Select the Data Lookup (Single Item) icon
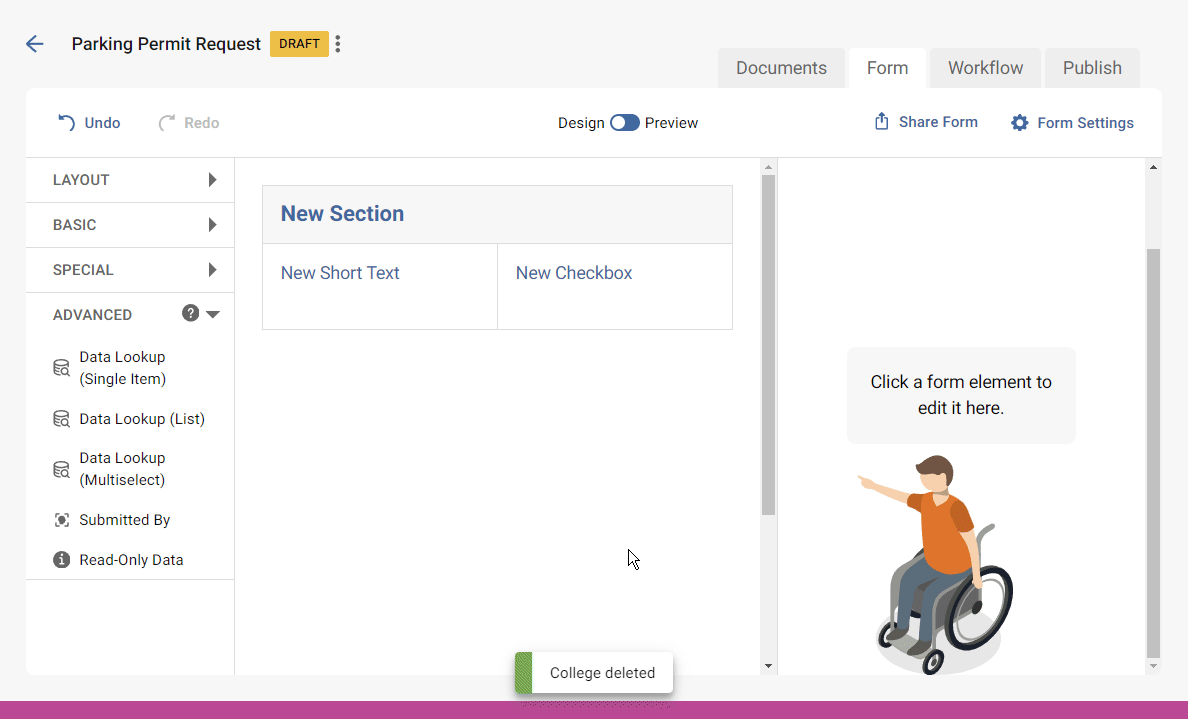Viewport: 1188px width, 719px height. click(60, 367)
